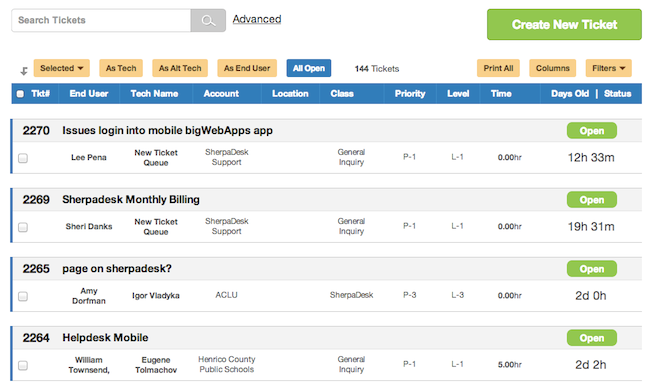
Task: Toggle the select-all checkbox in header
Action: point(20,94)
